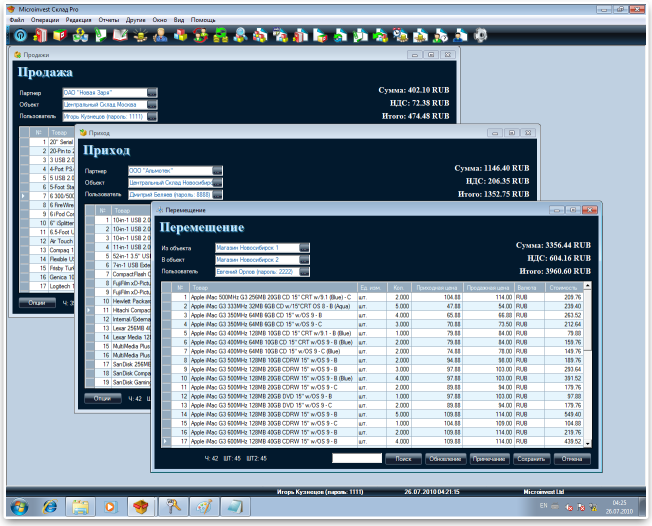Click the Отмена button
The height and width of the screenshot is (526, 652).
click(x=572, y=459)
